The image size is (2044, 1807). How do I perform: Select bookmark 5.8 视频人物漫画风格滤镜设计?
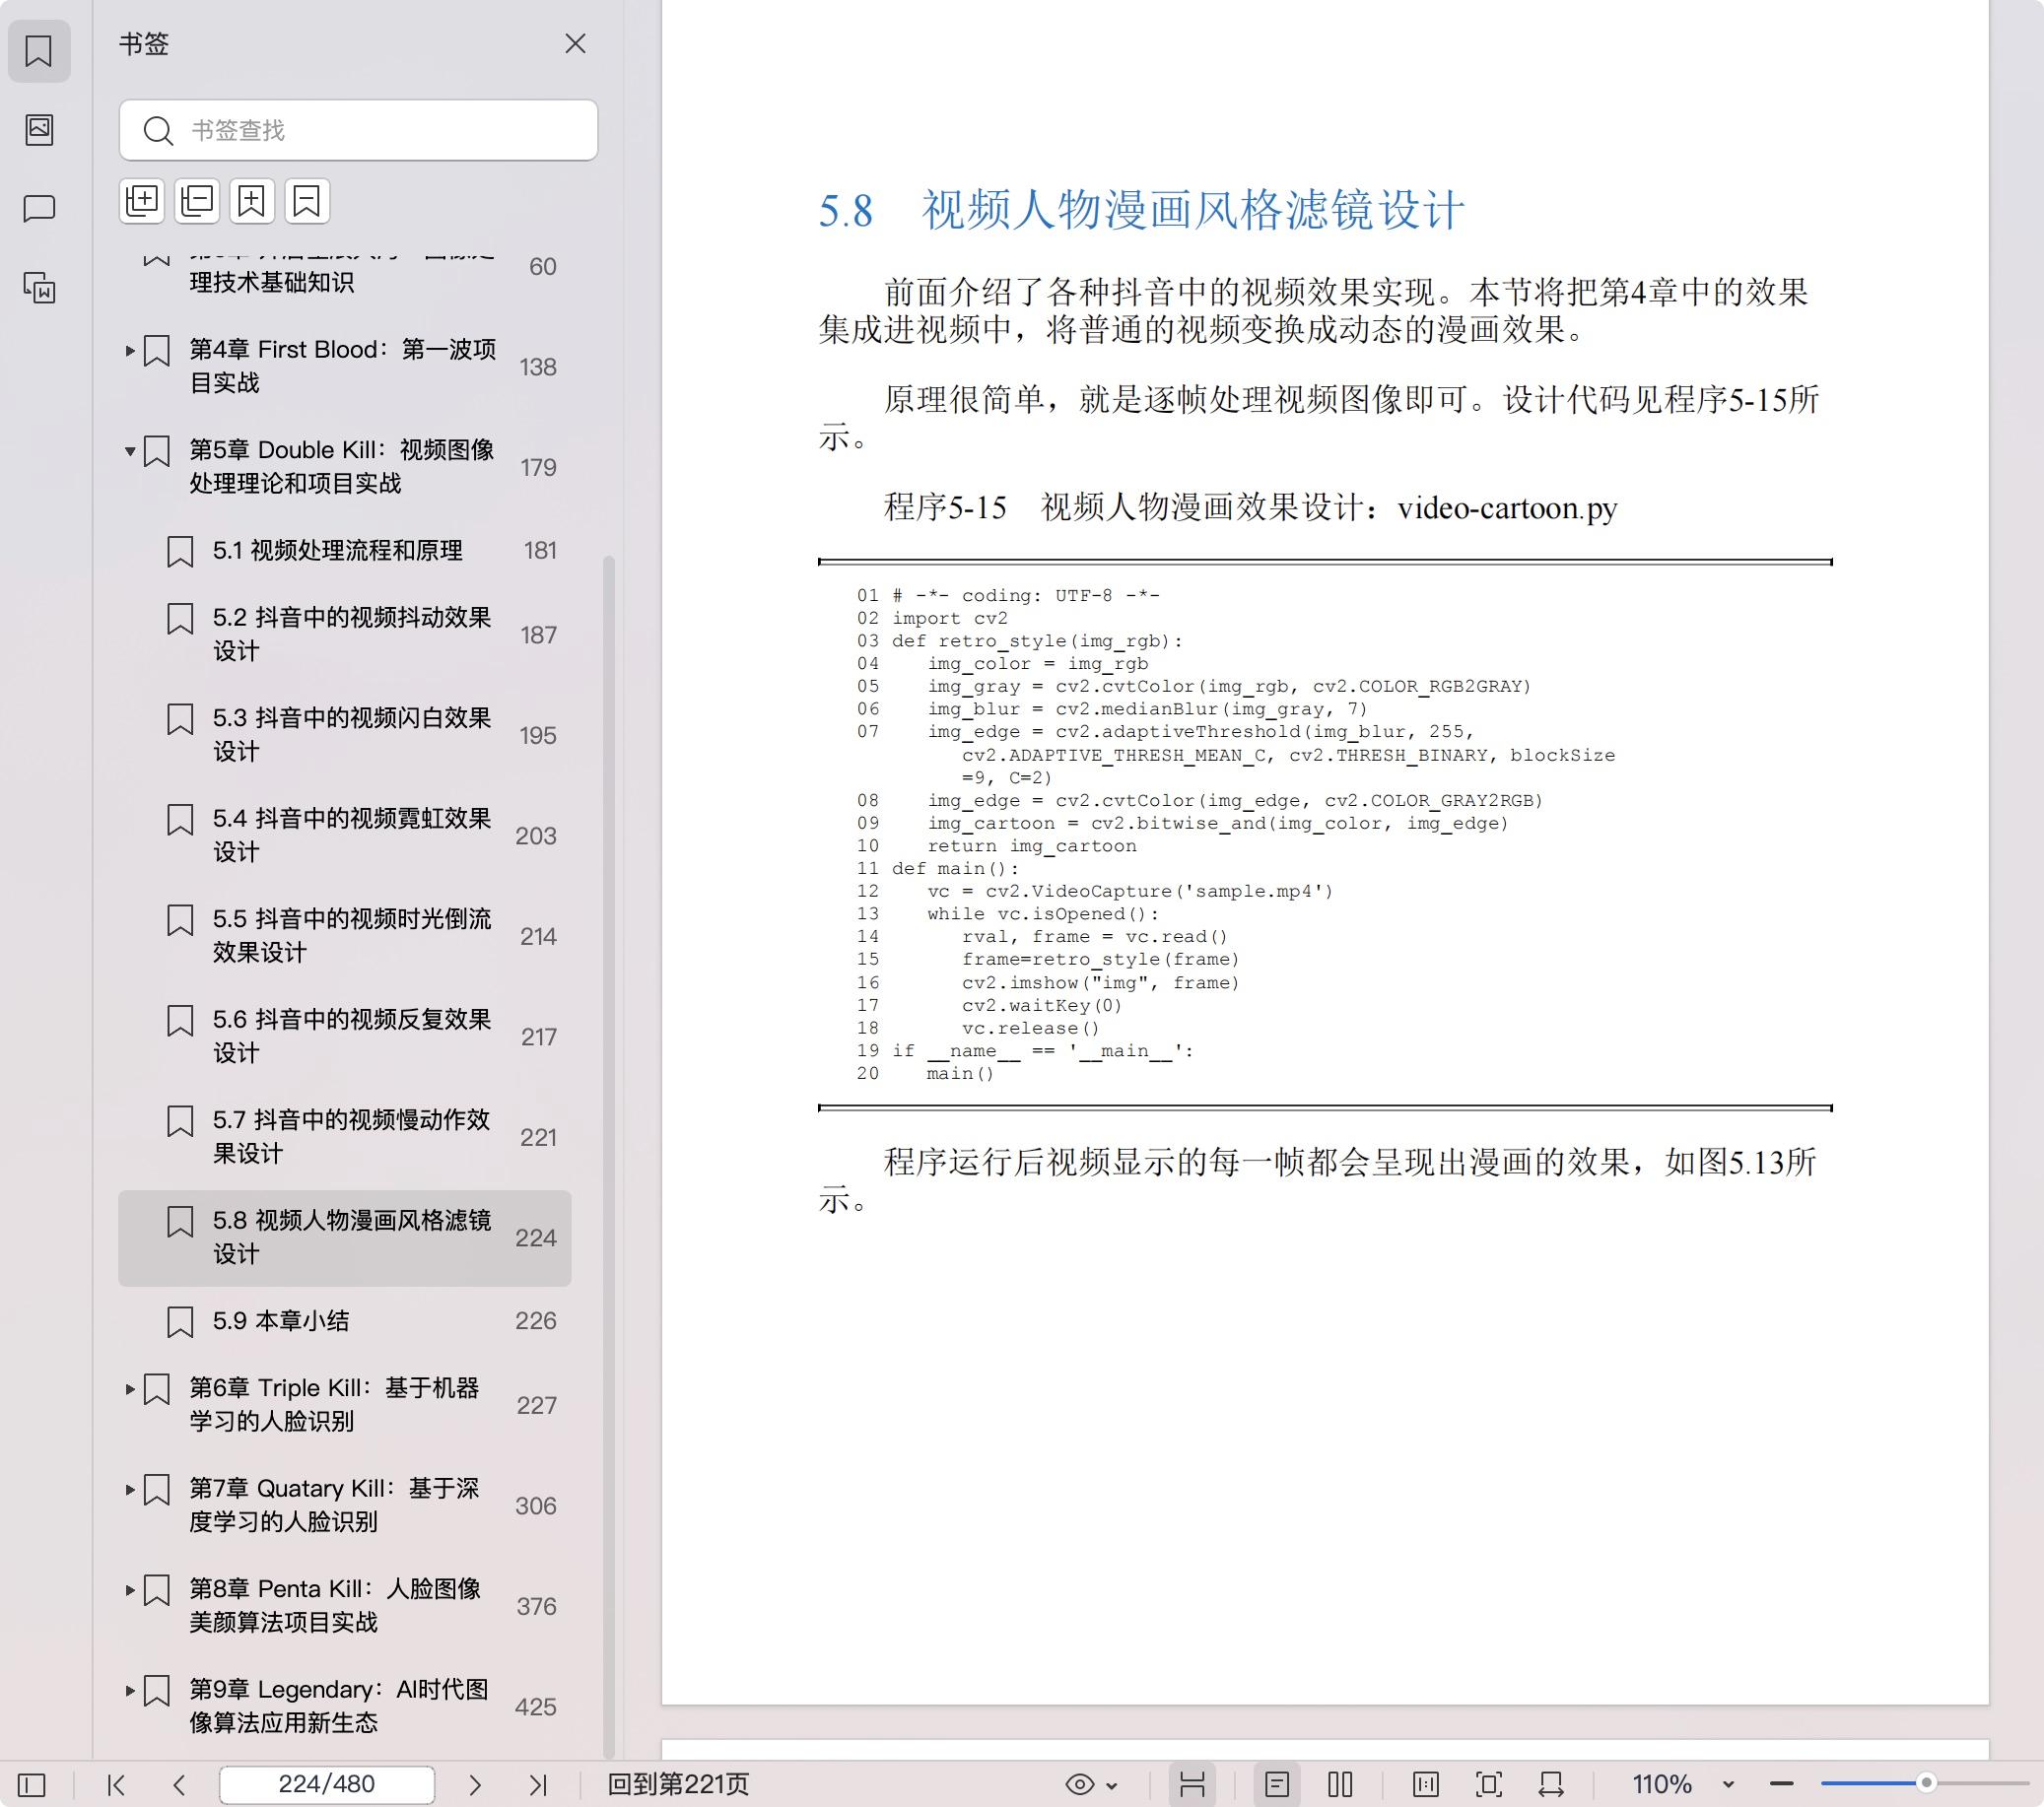coord(345,1237)
